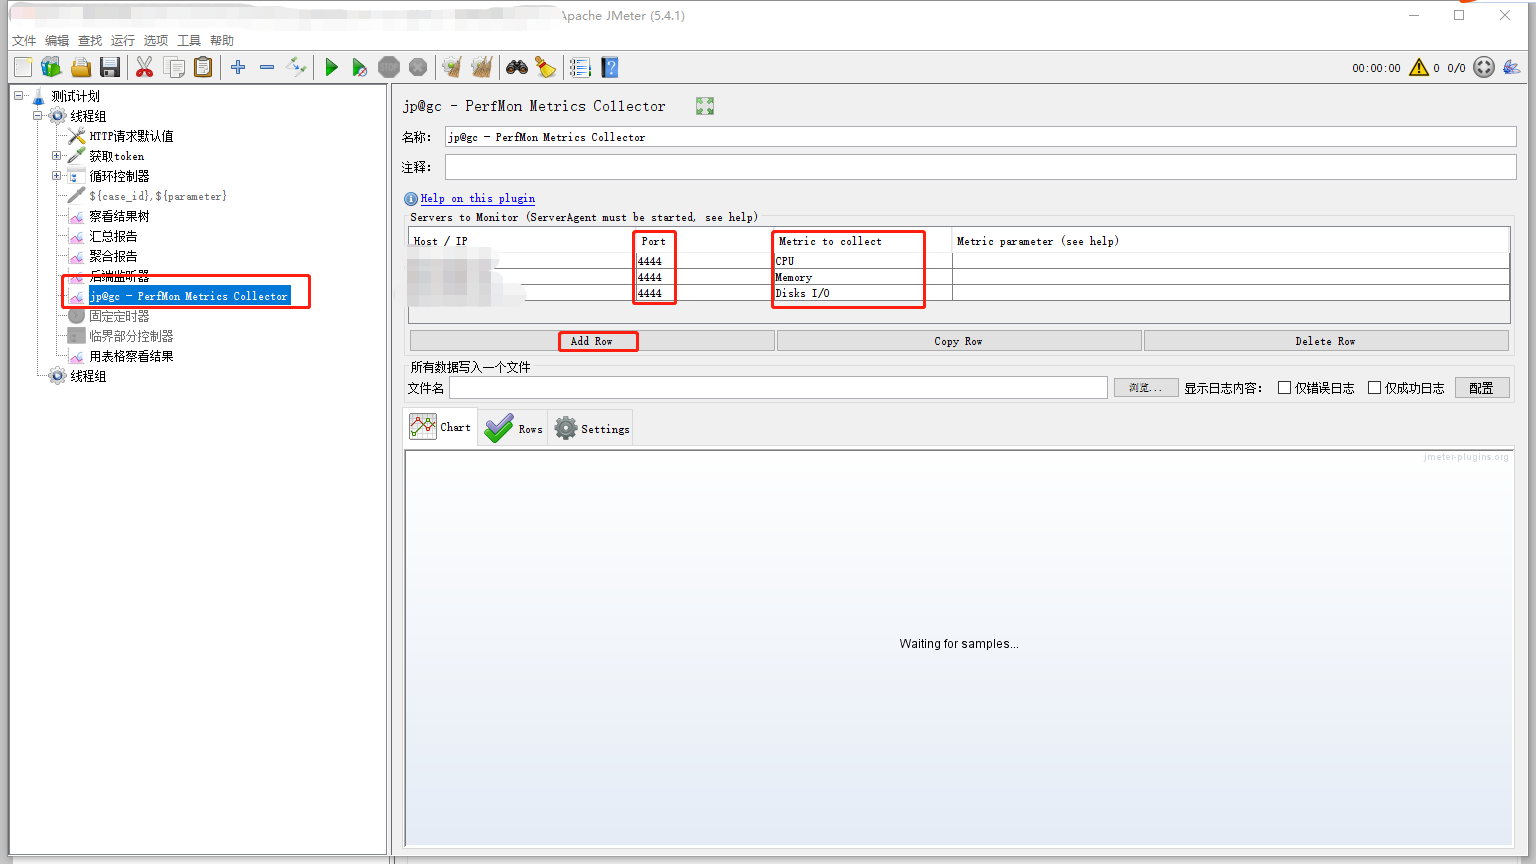
Task: Click the Clear All (double broom) toolbar icon
Action: (x=481, y=67)
